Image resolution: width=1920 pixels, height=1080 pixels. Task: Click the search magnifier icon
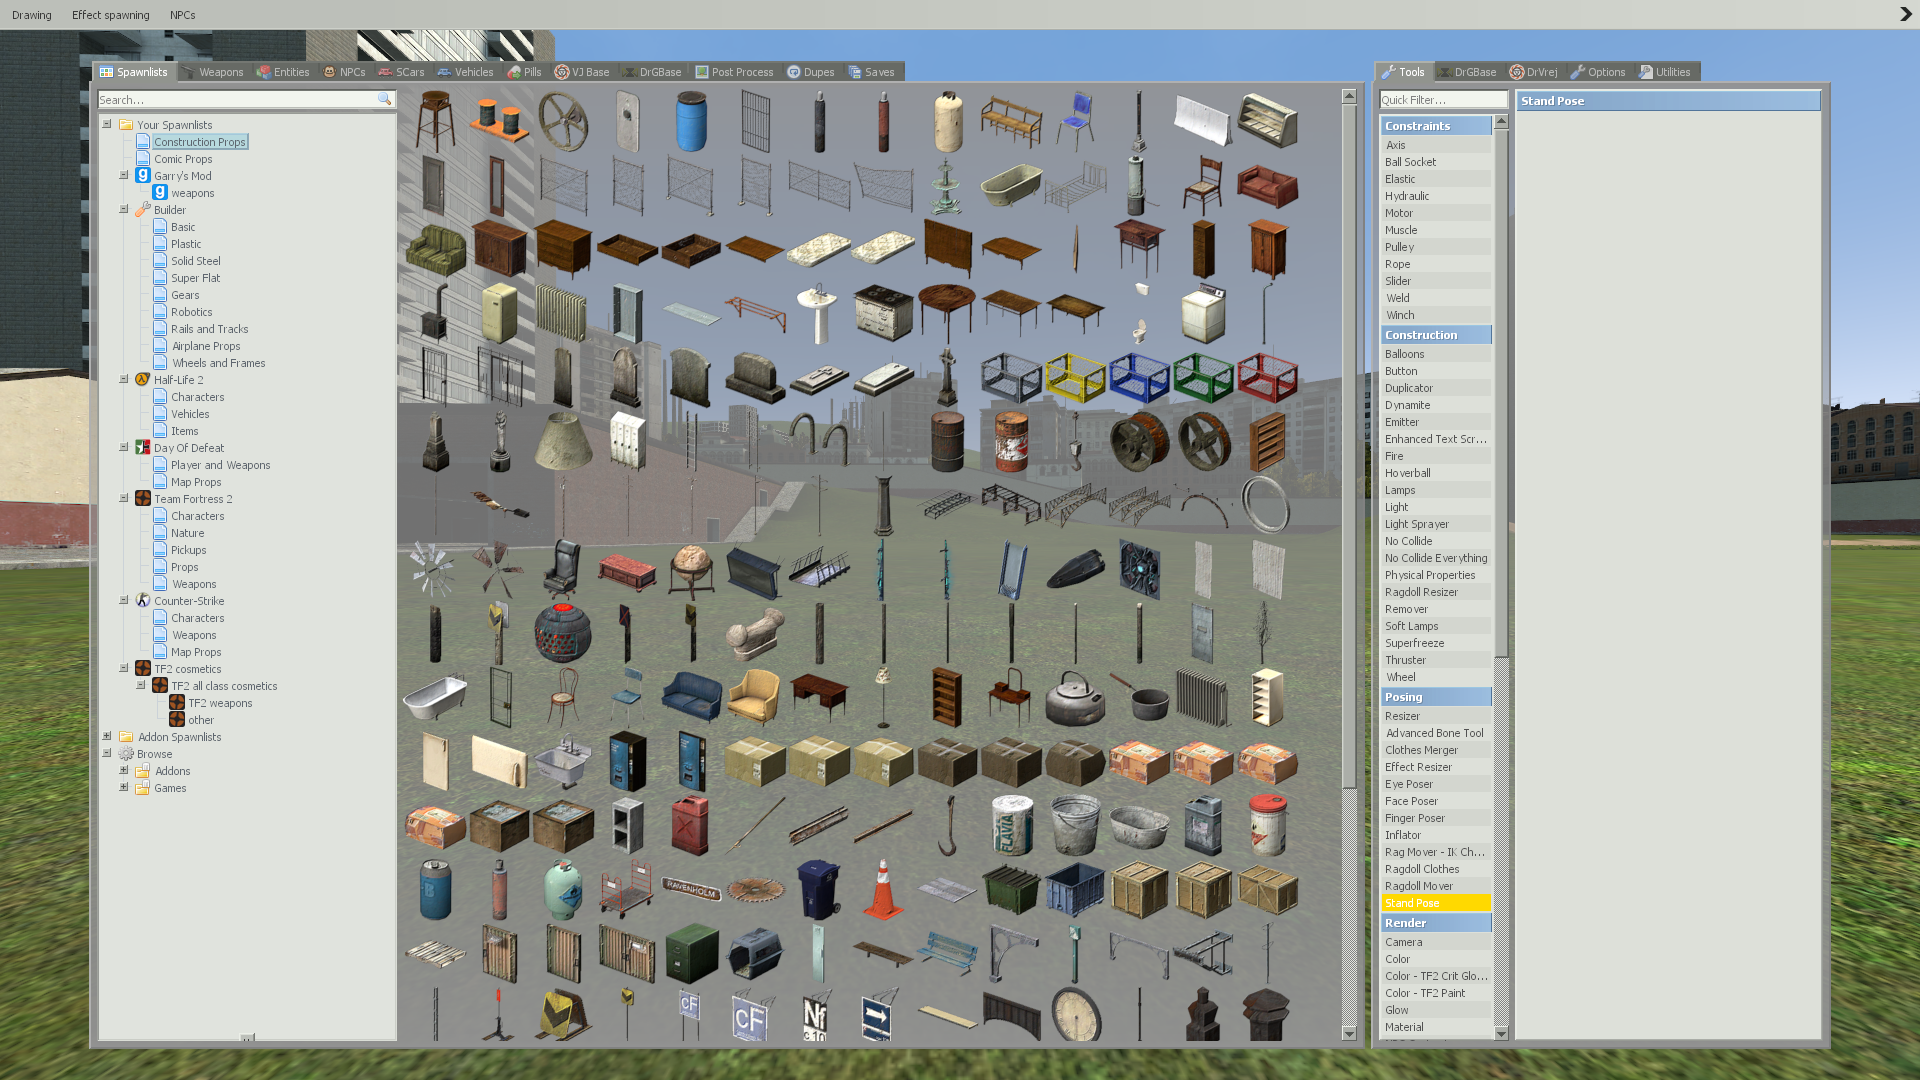(x=384, y=99)
